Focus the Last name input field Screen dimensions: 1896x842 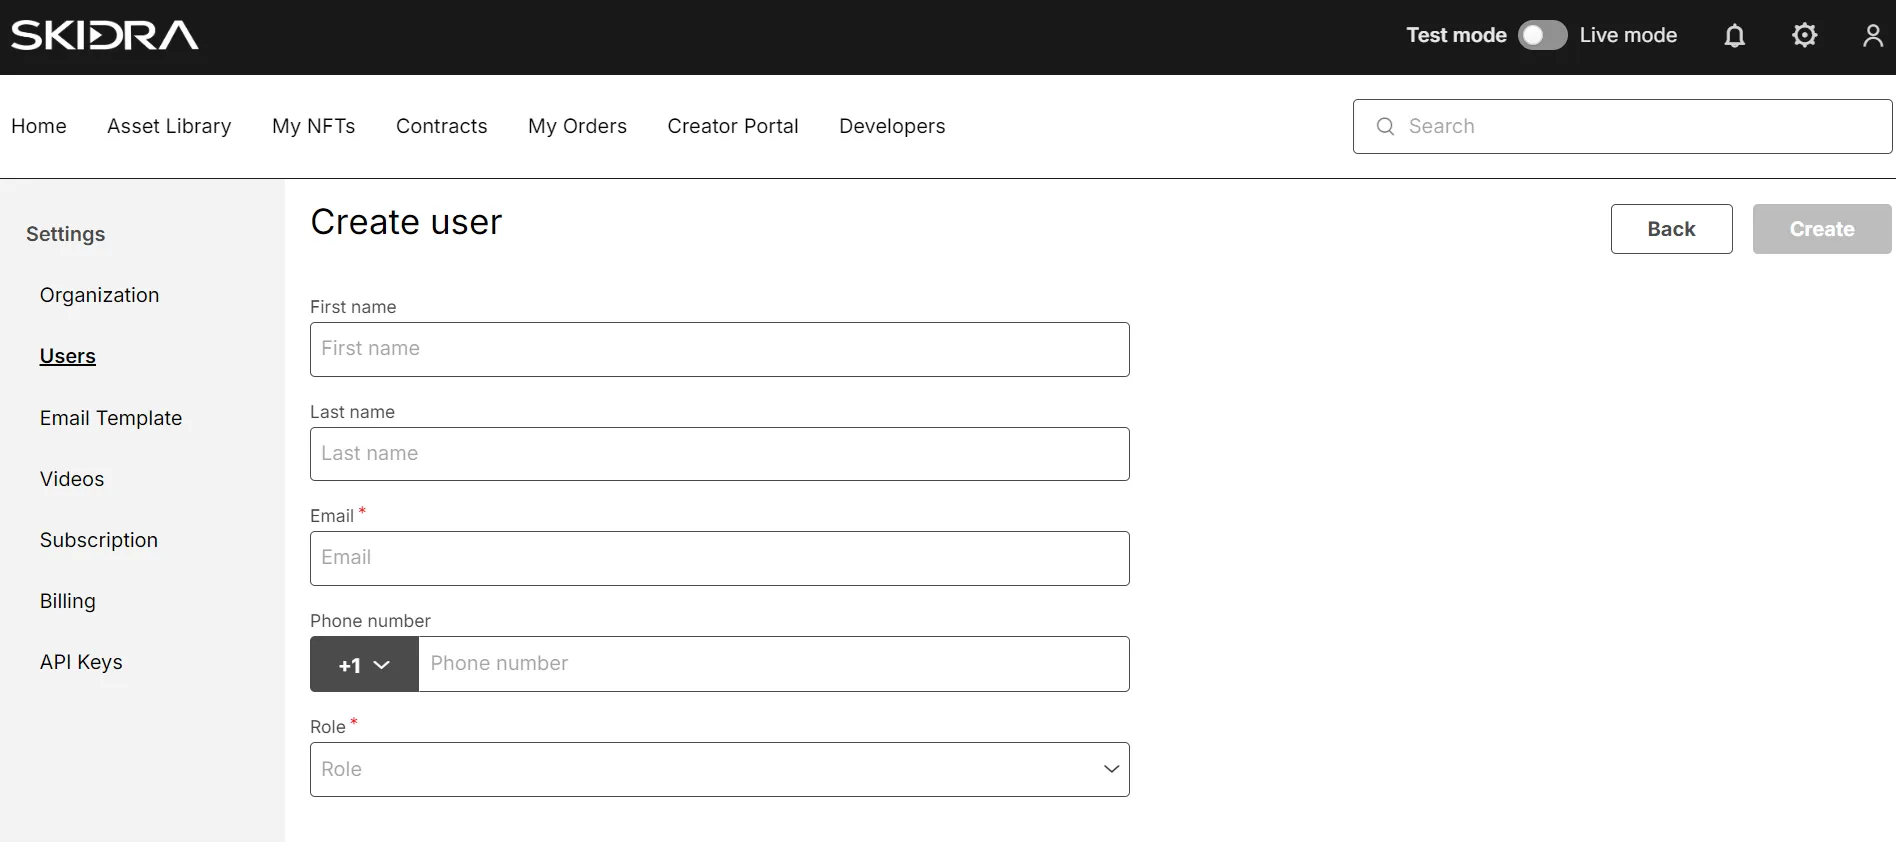pyautogui.click(x=720, y=454)
